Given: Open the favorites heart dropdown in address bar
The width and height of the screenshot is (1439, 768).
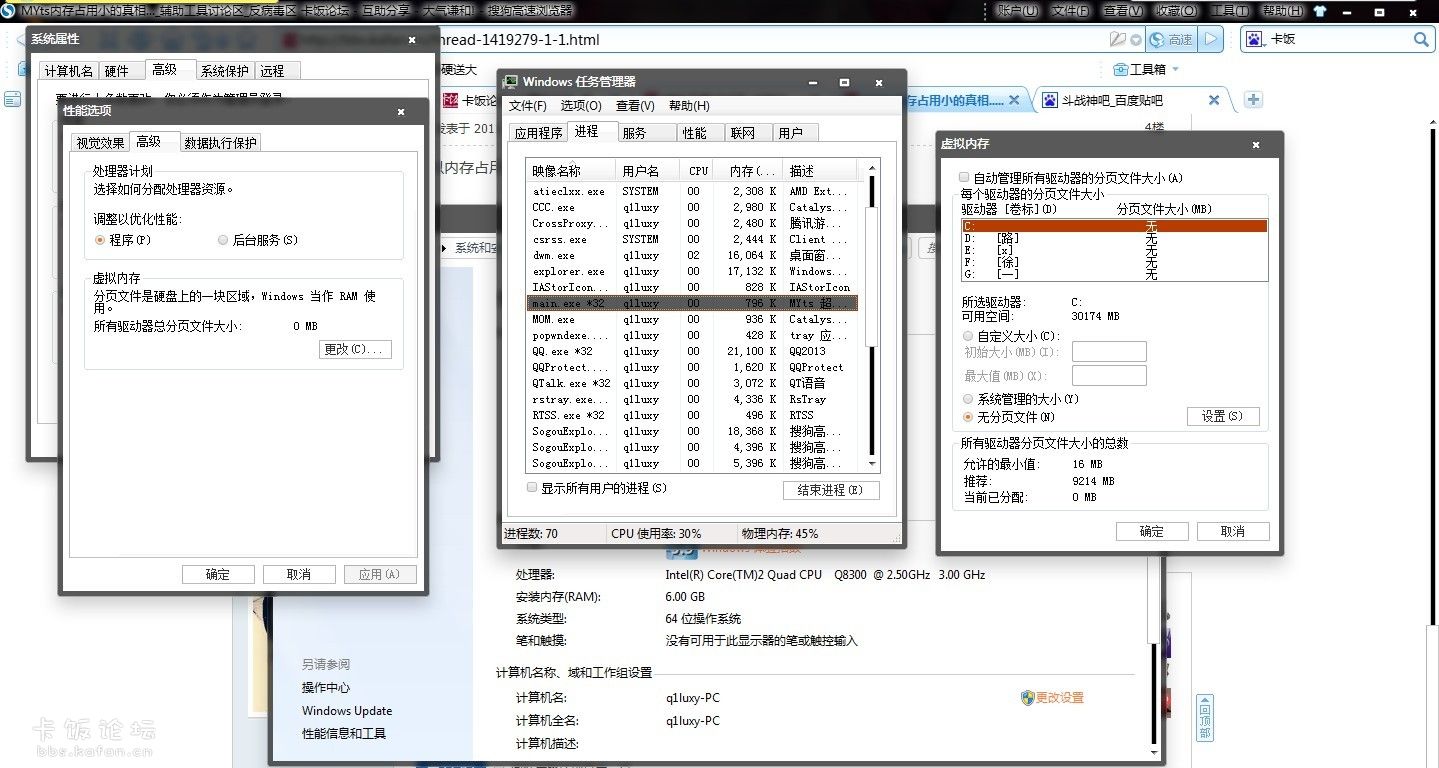Looking at the screenshot, I should click(x=1135, y=39).
